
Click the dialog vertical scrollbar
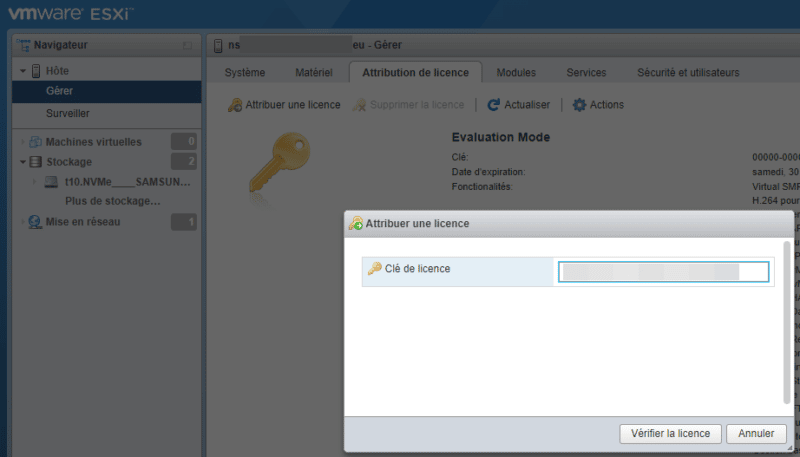tap(787, 323)
